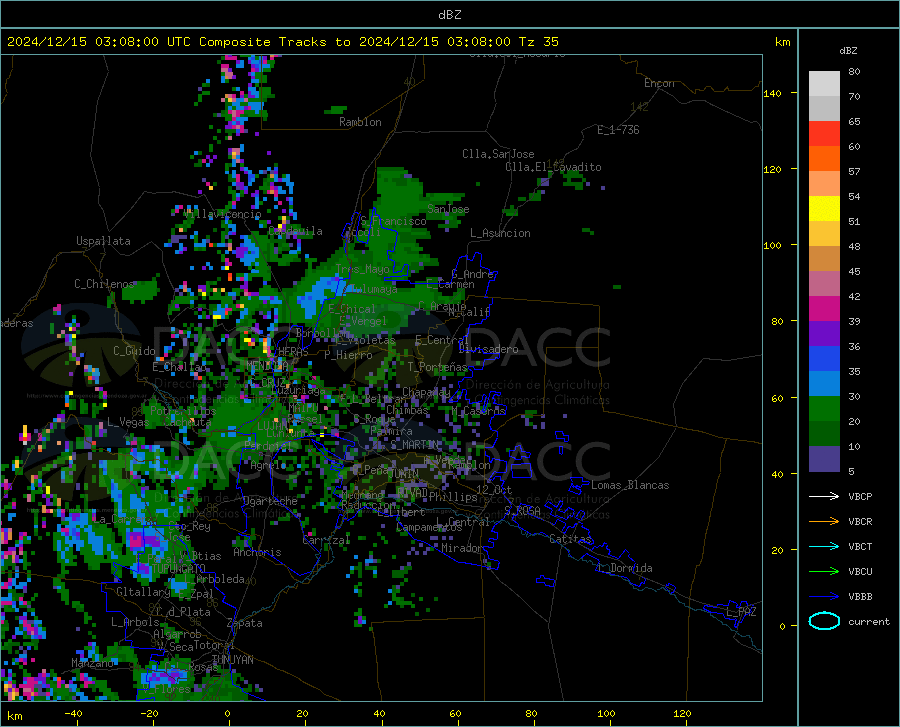The image size is (900, 727).
Task: Click the Uspallata place label
Action: [103, 241]
